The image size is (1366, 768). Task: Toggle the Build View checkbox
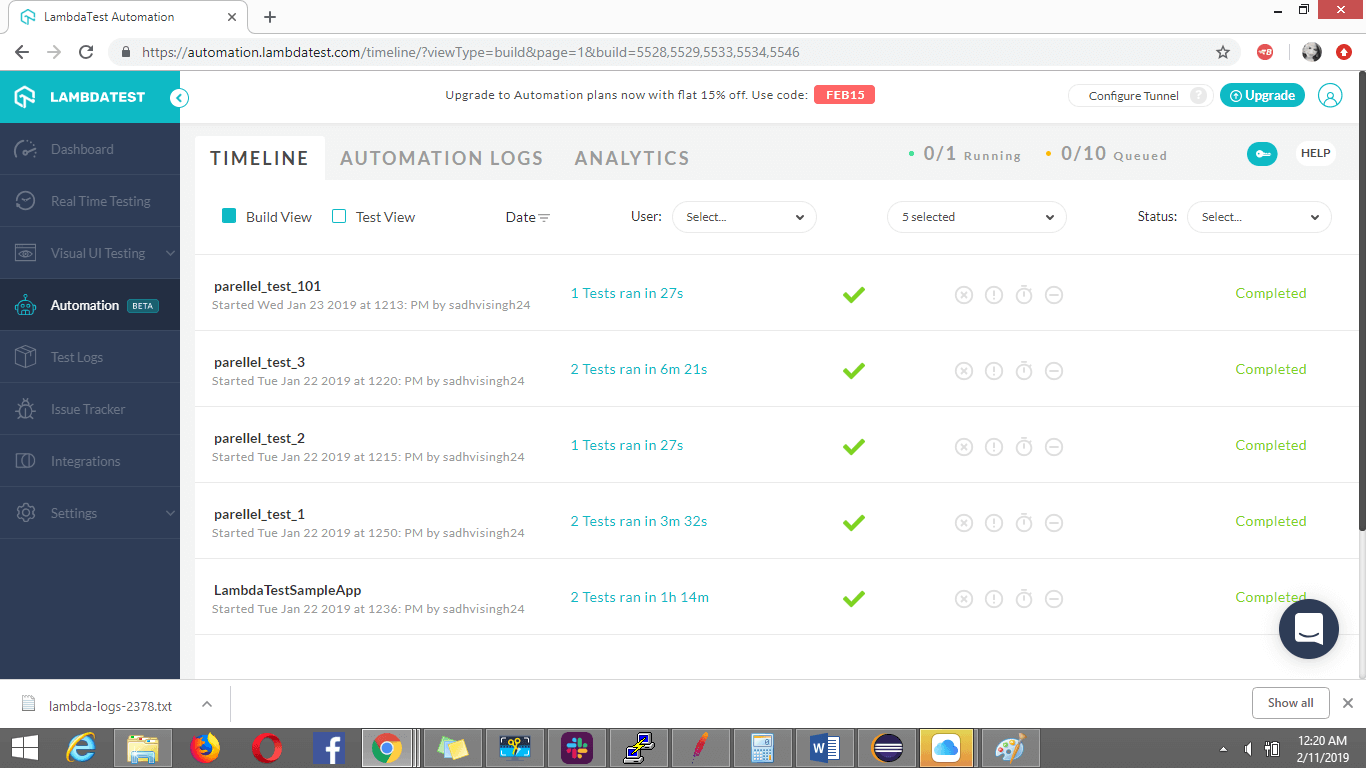tap(229, 216)
